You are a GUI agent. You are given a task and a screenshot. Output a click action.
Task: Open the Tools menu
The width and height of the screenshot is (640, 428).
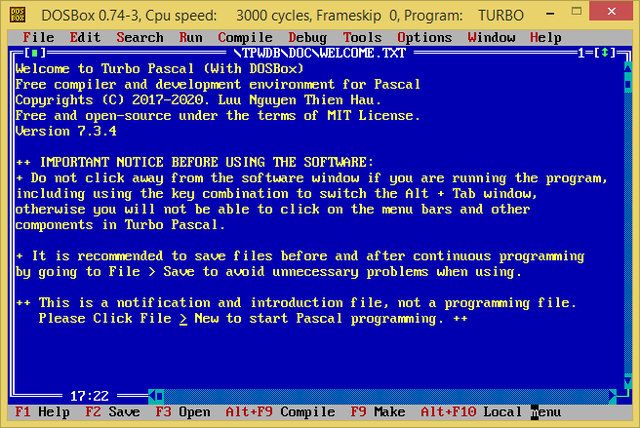pyautogui.click(x=362, y=38)
